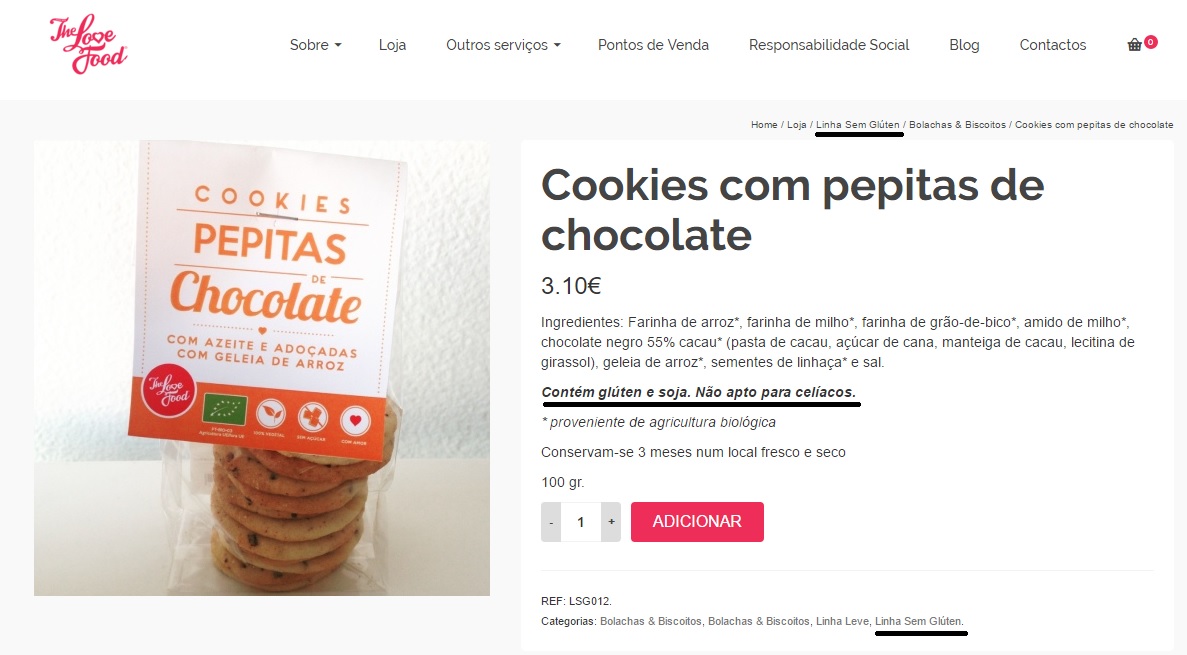Image resolution: width=1187 pixels, height=655 pixels.
Task: Open the Blog menu item
Action: [964, 45]
